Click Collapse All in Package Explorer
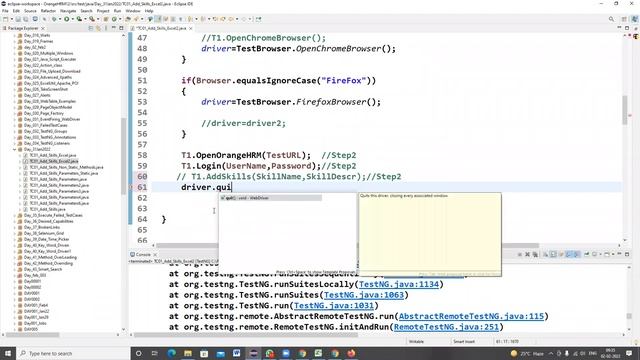640x360 pixels. click(x=91, y=28)
